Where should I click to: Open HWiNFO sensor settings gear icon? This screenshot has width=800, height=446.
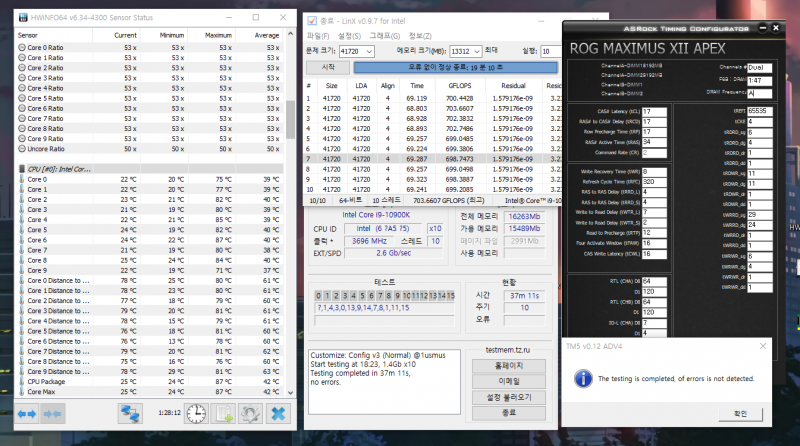(250, 414)
